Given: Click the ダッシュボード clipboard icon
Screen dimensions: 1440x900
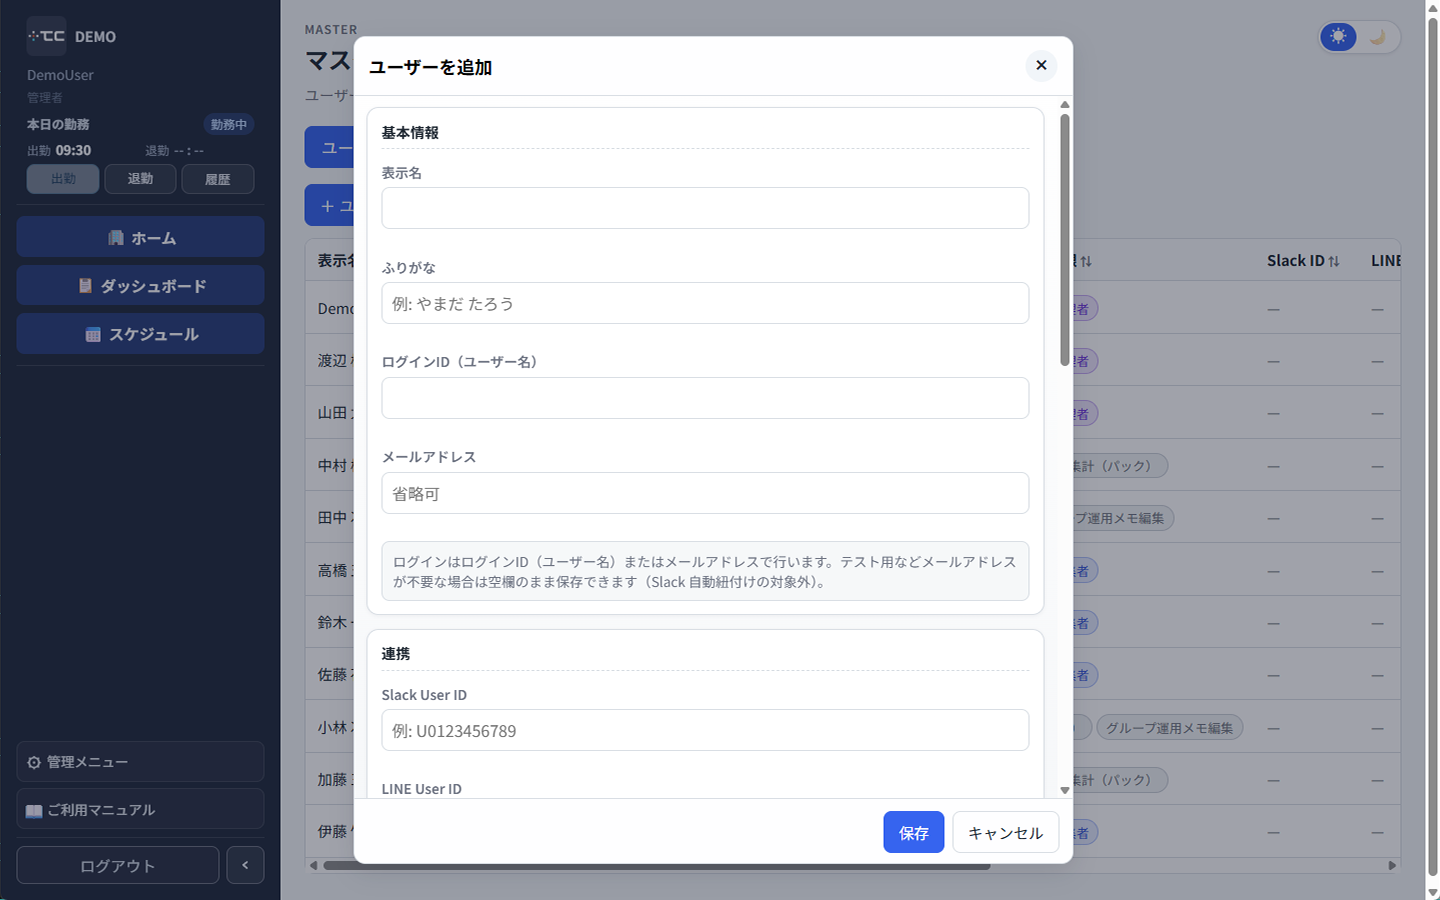Looking at the screenshot, I should coord(85,286).
